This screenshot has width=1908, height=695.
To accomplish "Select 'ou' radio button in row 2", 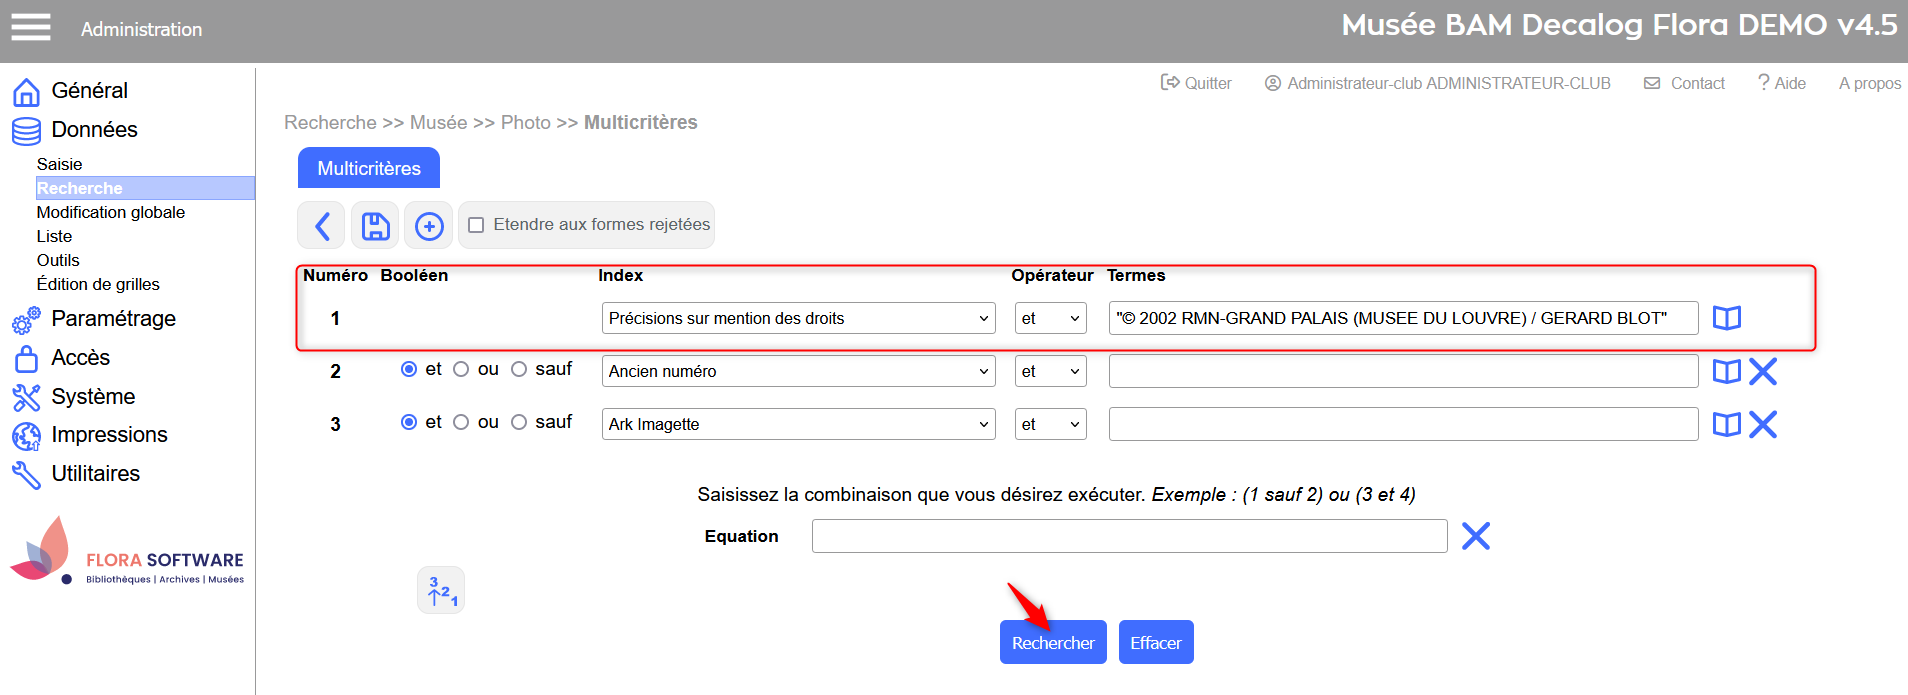I will tap(461, 369).
